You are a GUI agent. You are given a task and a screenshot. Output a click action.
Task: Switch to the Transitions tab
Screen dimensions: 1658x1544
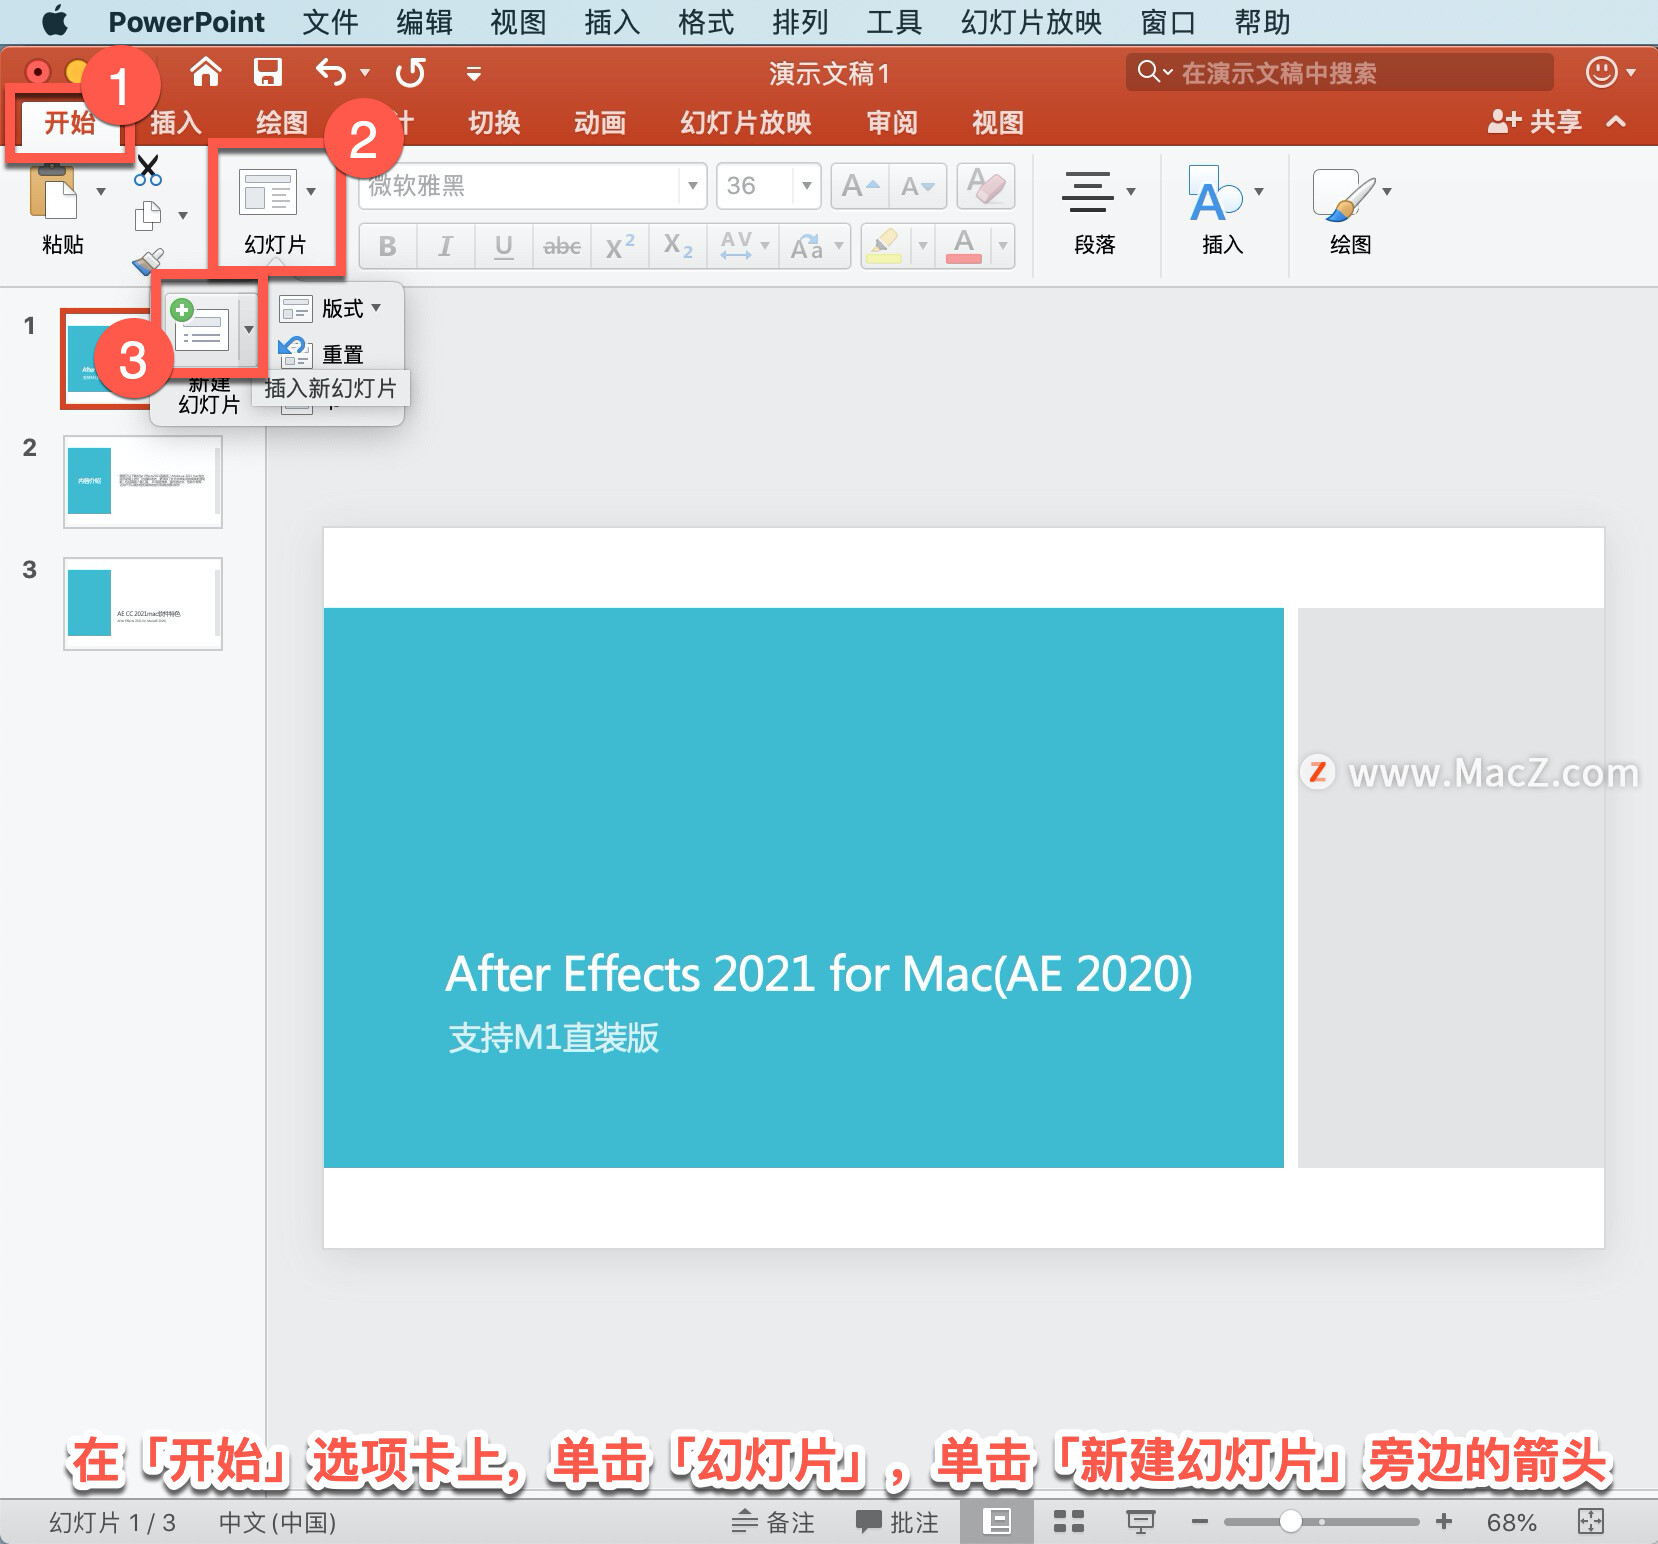(x=494, y=122)
